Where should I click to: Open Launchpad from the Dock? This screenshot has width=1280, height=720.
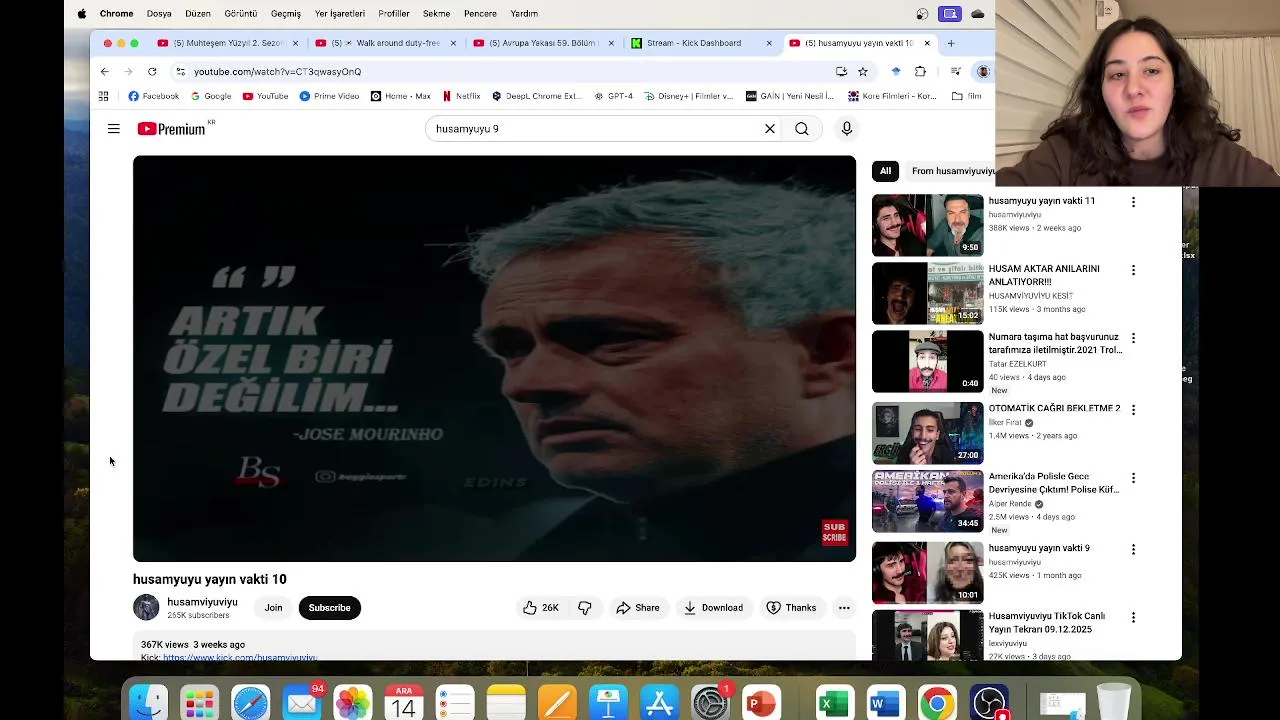coord(199,702)
